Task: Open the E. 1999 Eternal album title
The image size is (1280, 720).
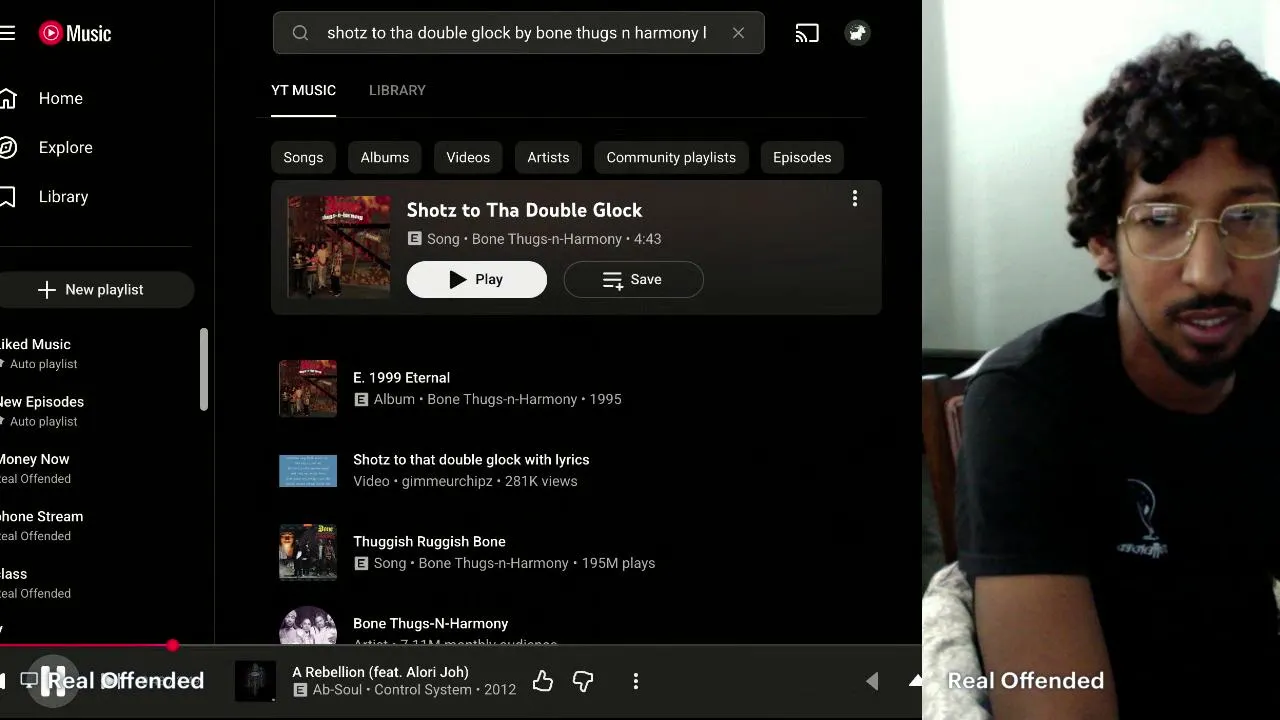Action: point(402,377)
